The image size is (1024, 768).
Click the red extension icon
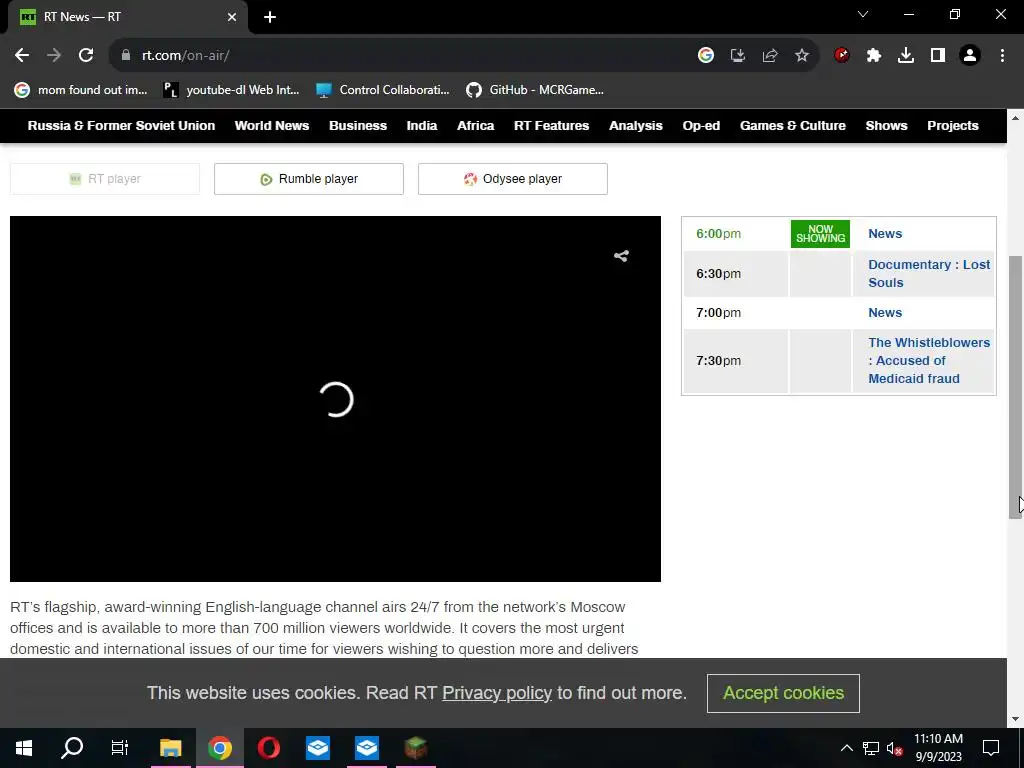tap(842, 56)
